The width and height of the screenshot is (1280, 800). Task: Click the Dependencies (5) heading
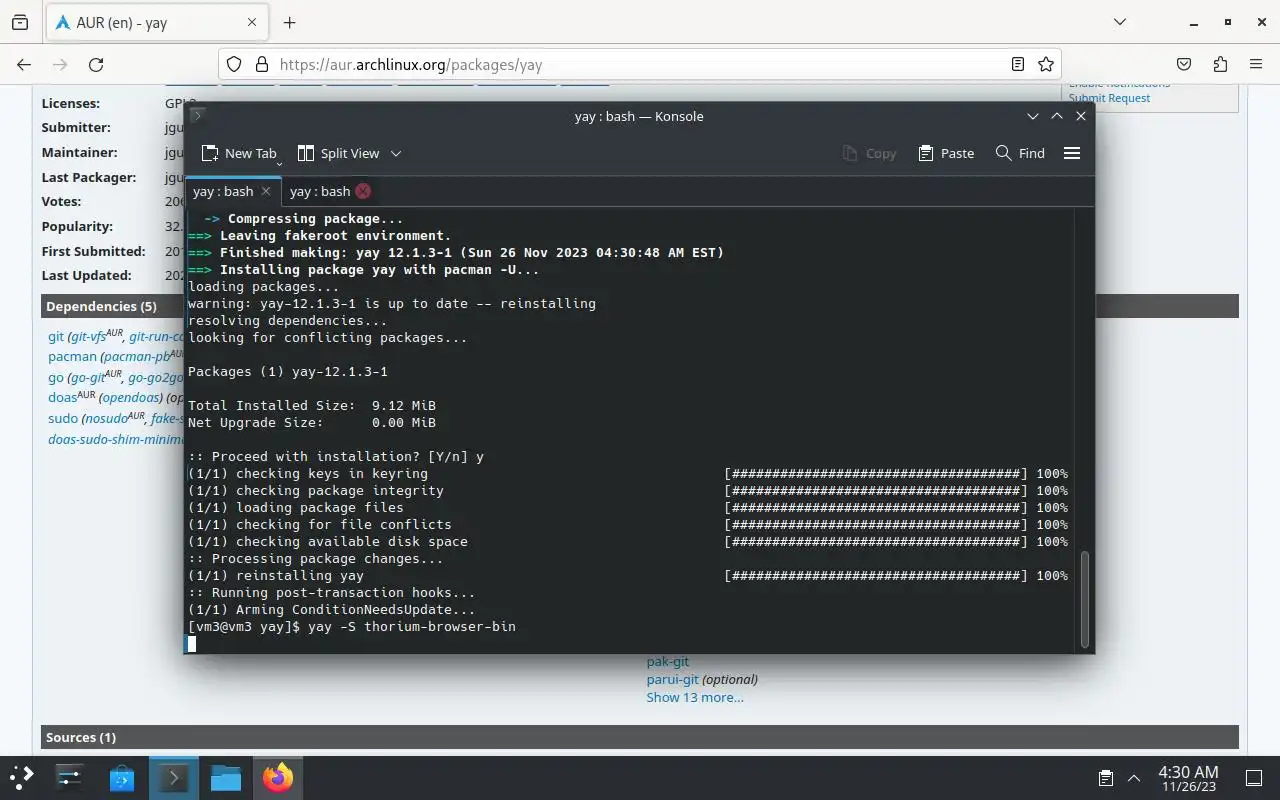point(101,306)
